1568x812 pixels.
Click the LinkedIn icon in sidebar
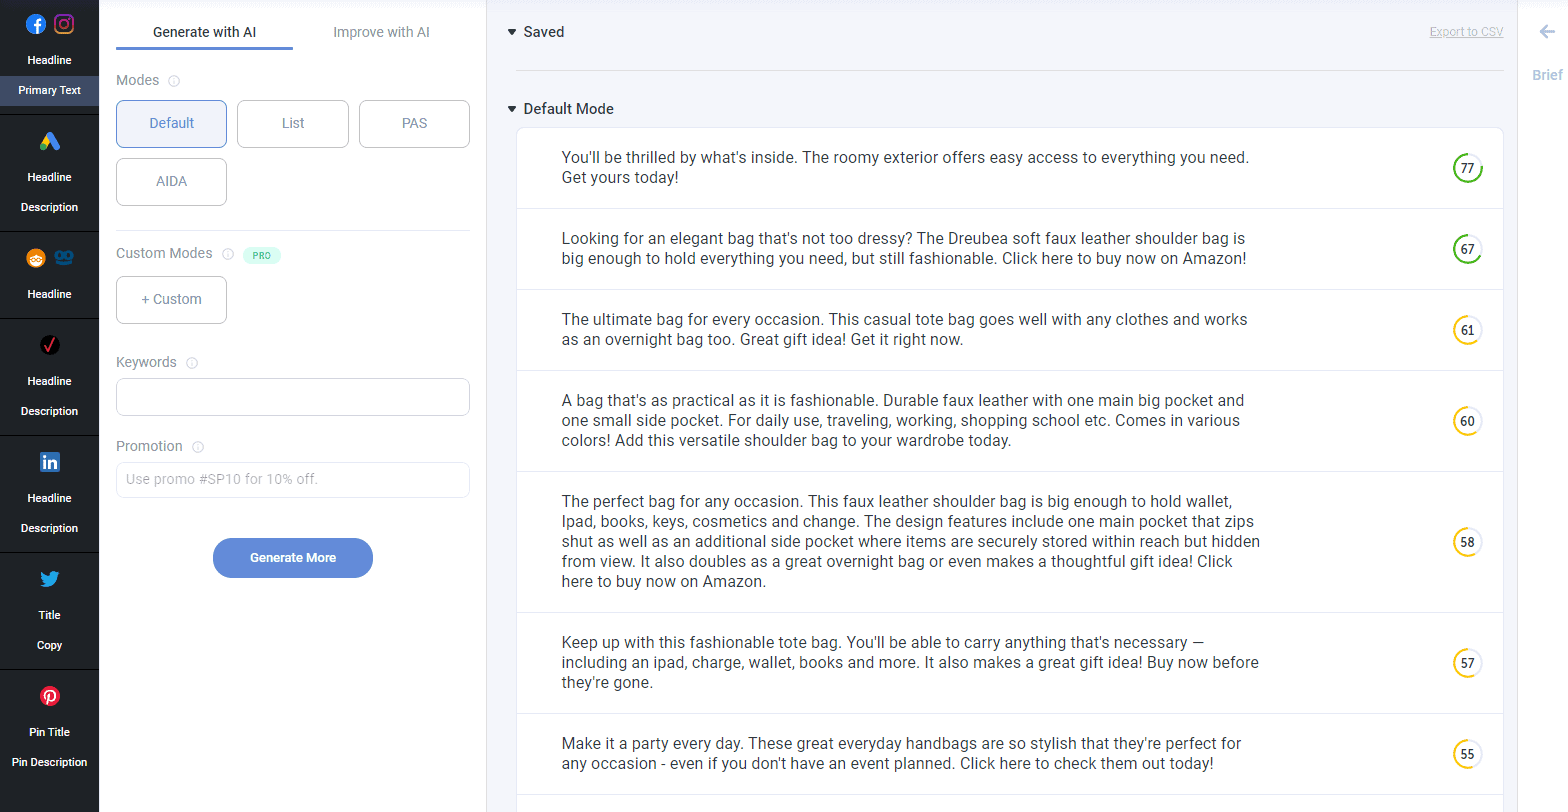50,462
